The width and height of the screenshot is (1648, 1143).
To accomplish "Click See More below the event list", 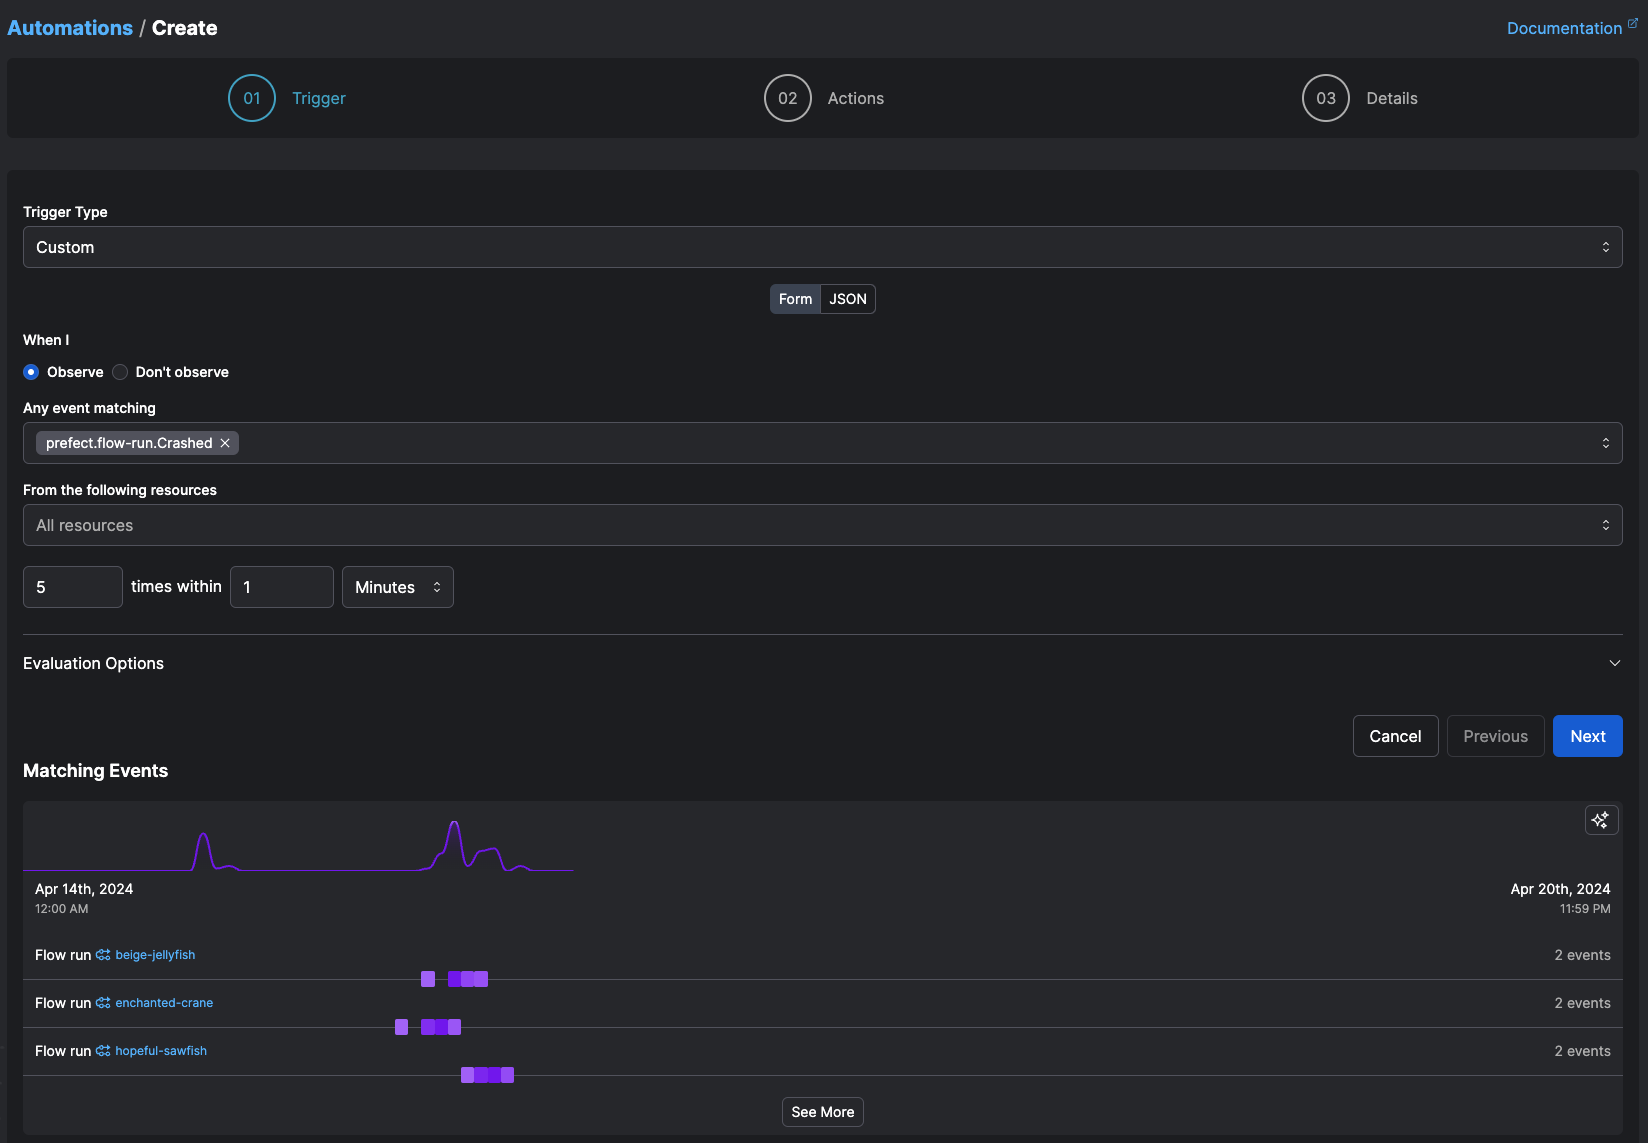I will coord(822,1112).
